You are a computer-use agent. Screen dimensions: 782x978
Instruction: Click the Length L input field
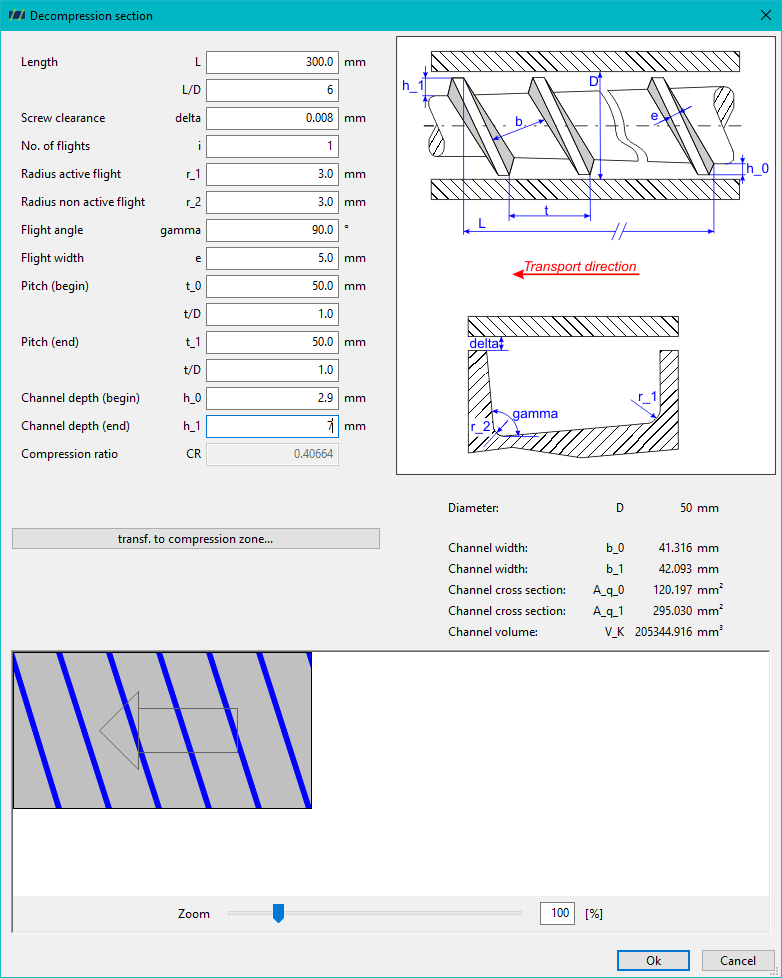click(x=273, y=62)
